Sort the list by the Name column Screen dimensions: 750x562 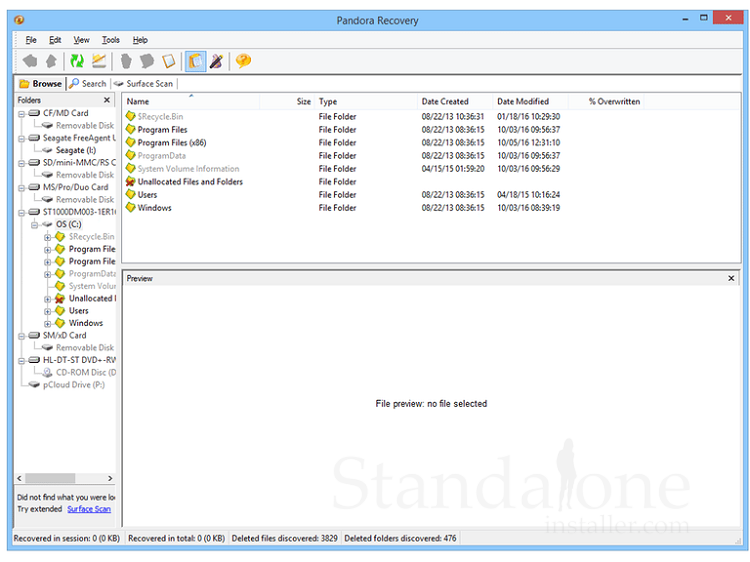pyautogui.click(x=191, y=101)
